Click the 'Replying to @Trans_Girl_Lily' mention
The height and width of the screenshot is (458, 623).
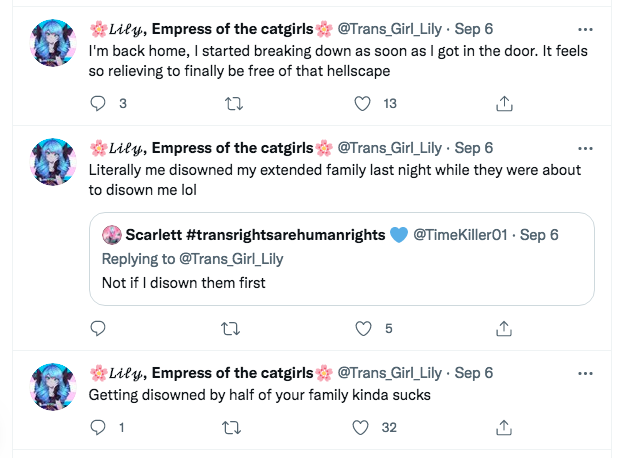click(231, 259)
